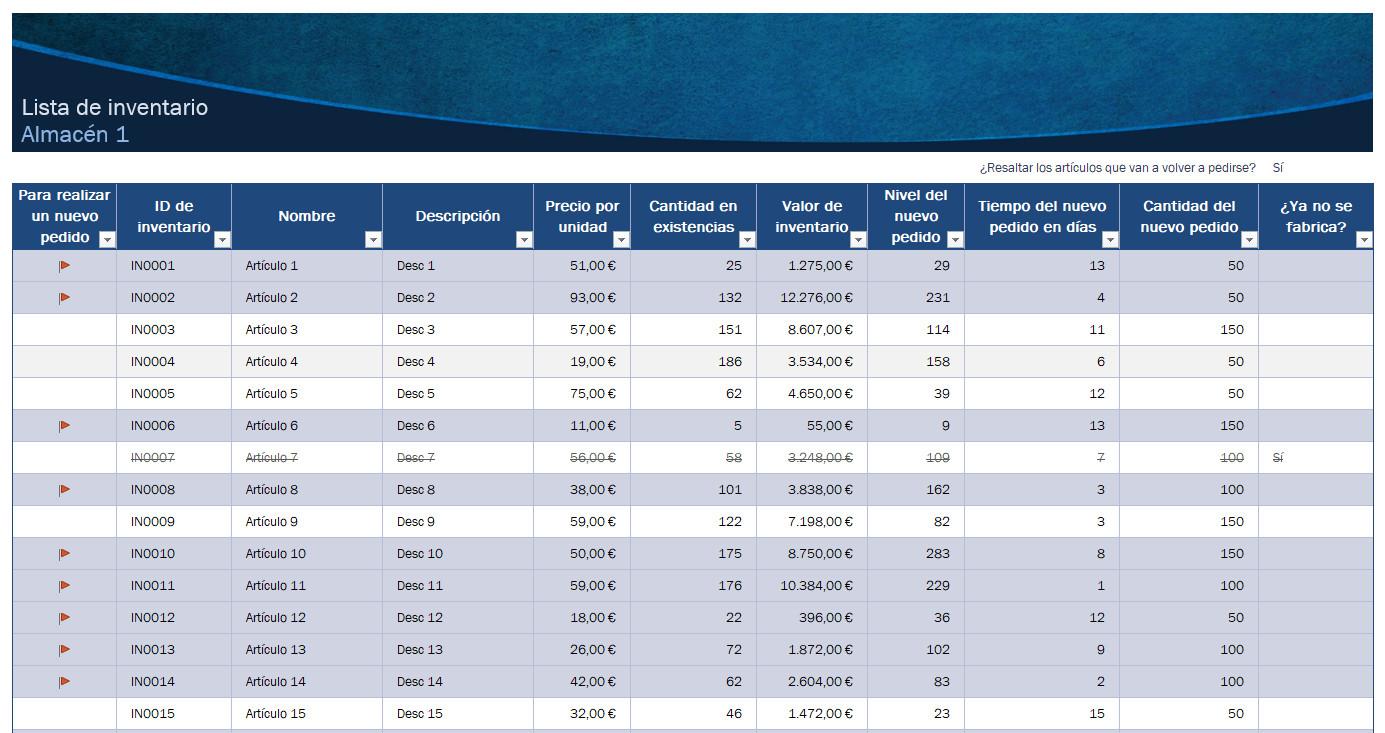Screen dimensions: 1385x733
Task: Click the 12.276,00 € inventory value cell
Action: (x=816, y=298)
